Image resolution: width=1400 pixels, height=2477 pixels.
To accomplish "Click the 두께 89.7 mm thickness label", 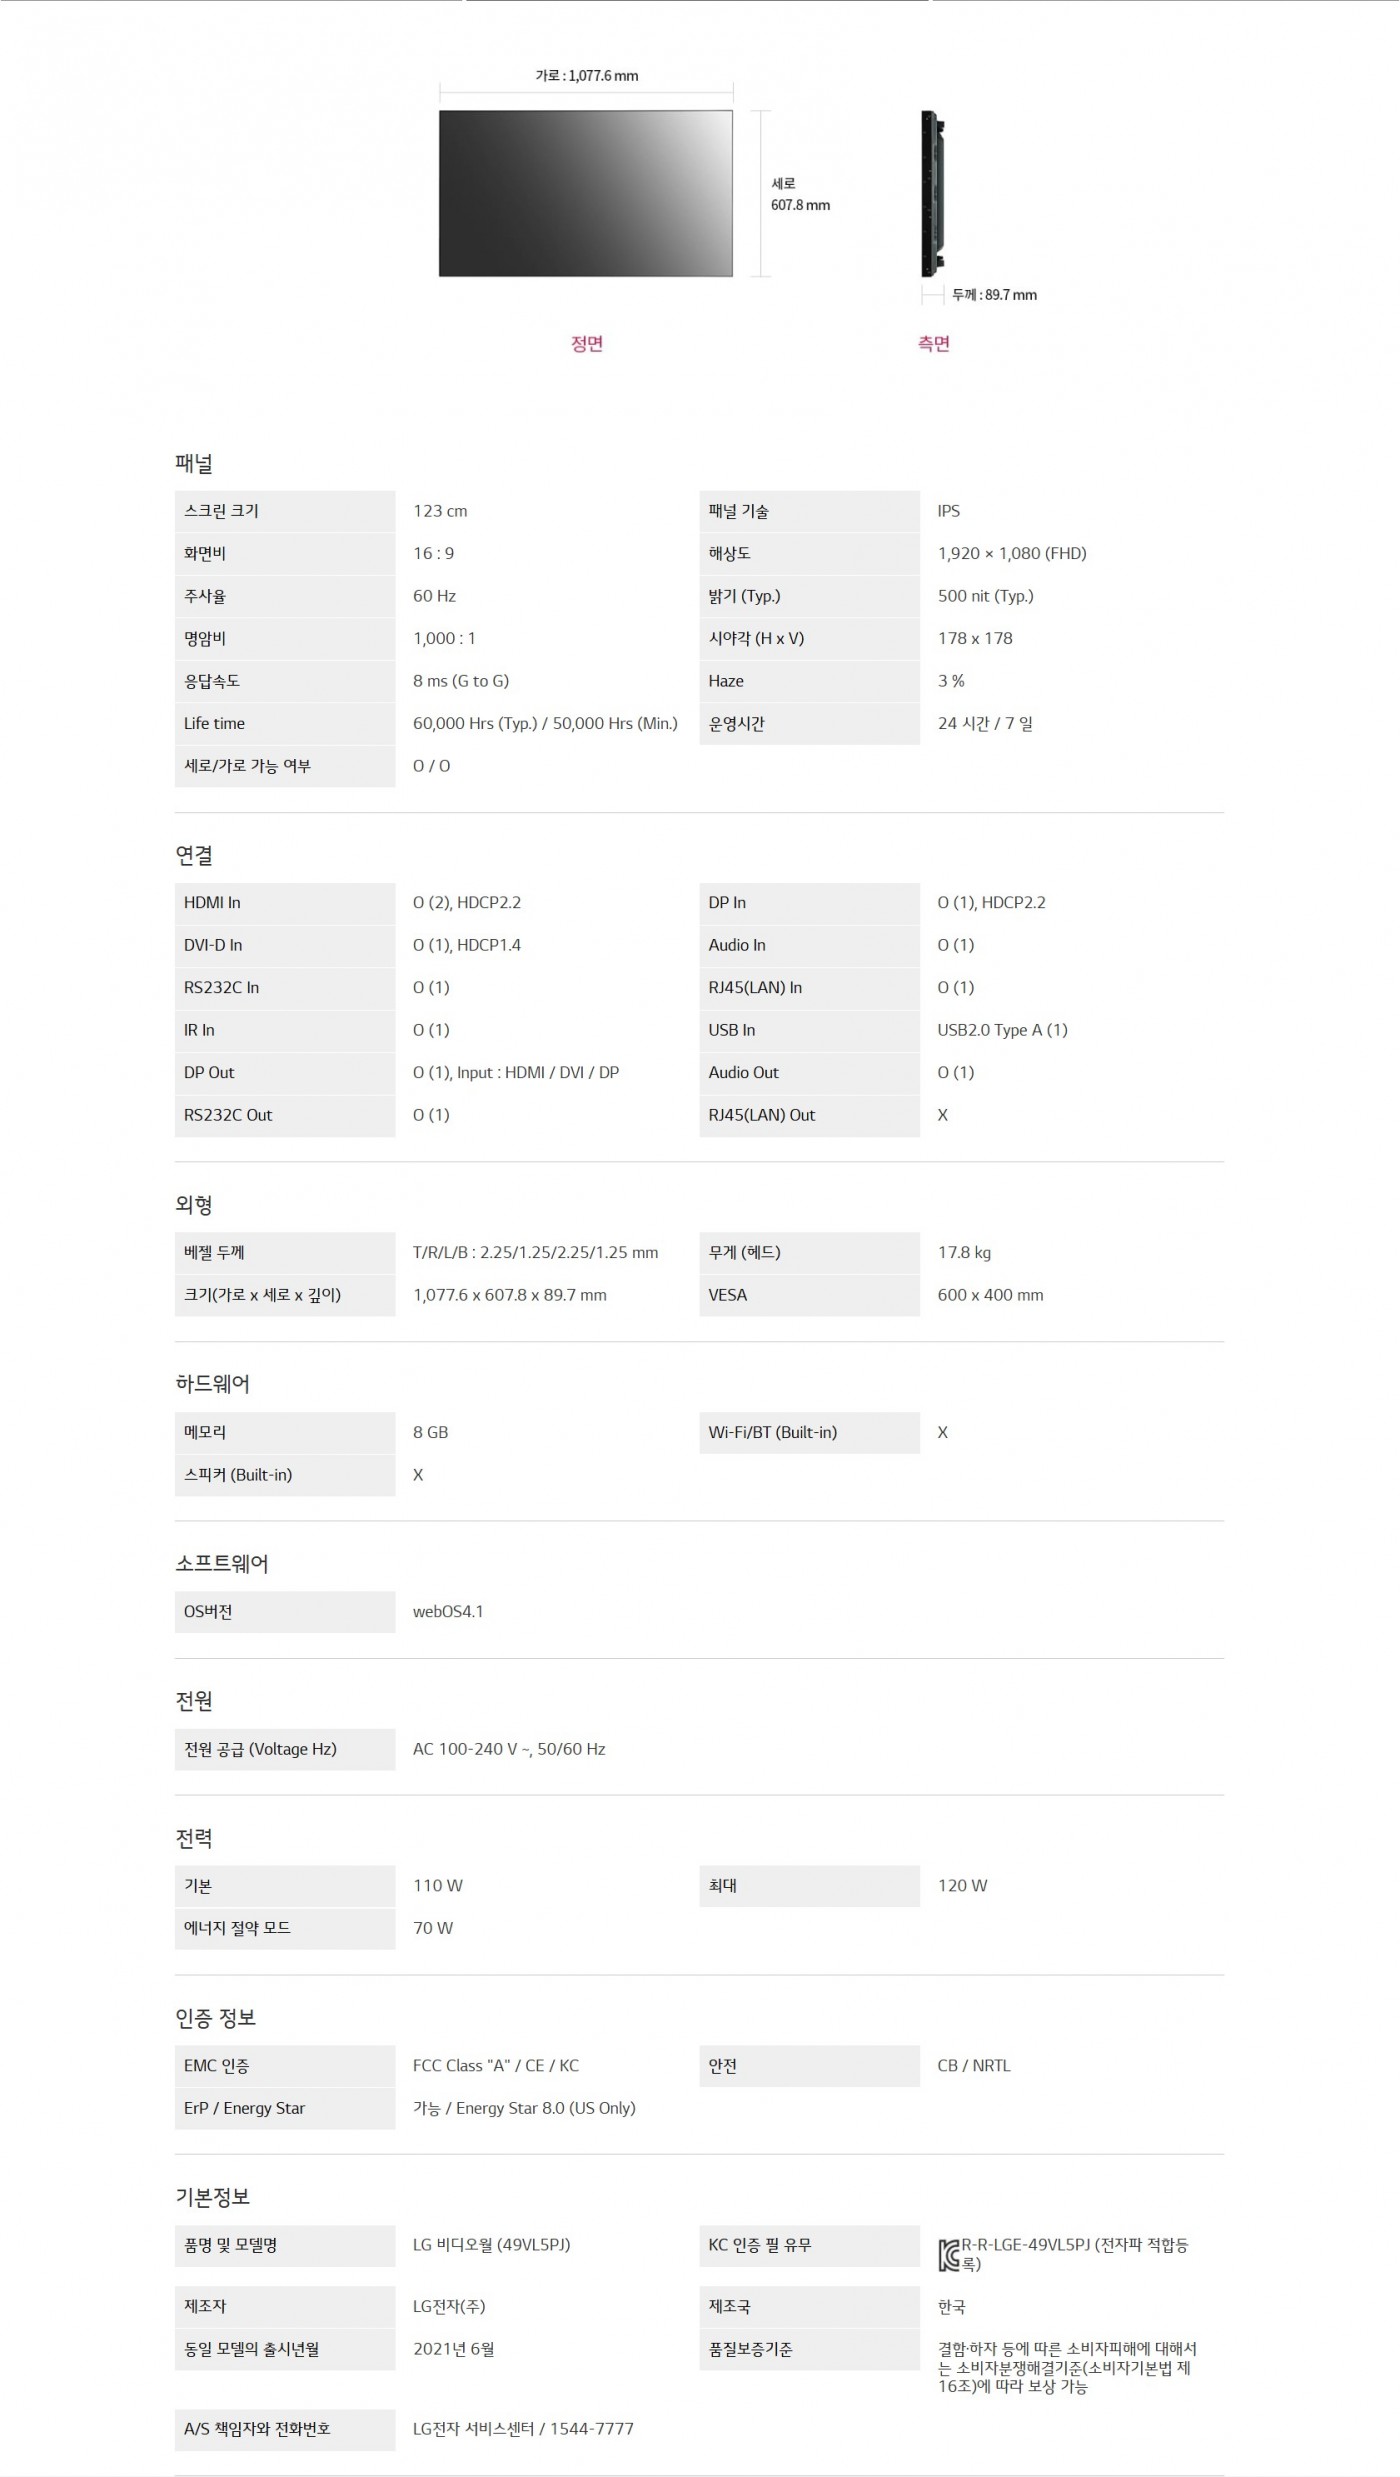I will (993, 295).
